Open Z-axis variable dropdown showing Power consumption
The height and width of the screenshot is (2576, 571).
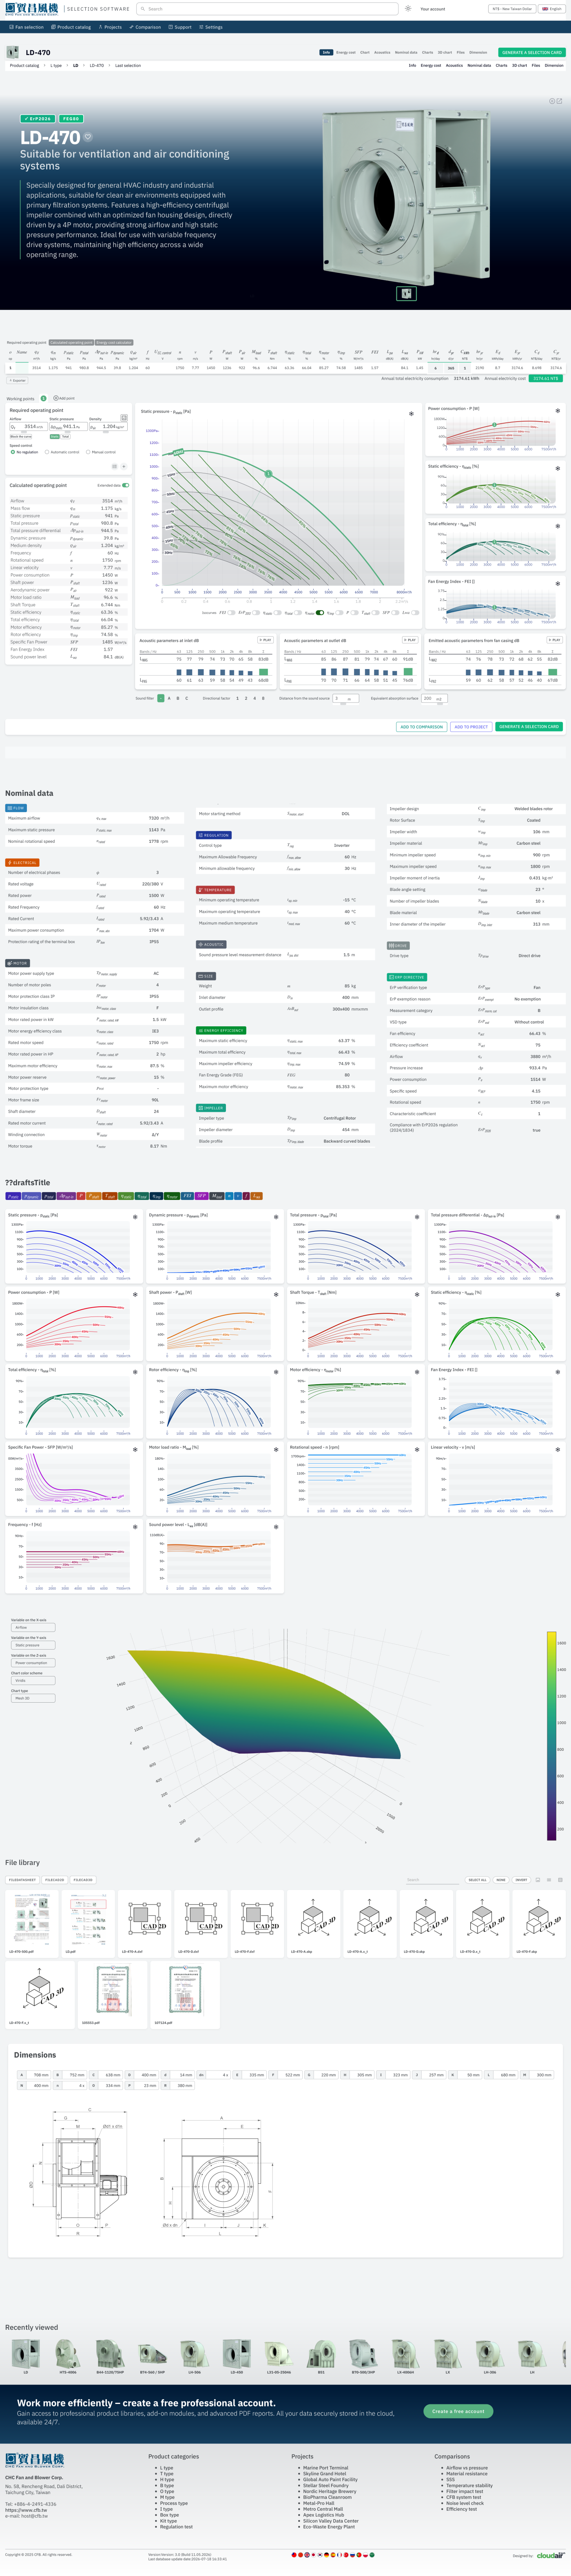[x=33, y=1663]
